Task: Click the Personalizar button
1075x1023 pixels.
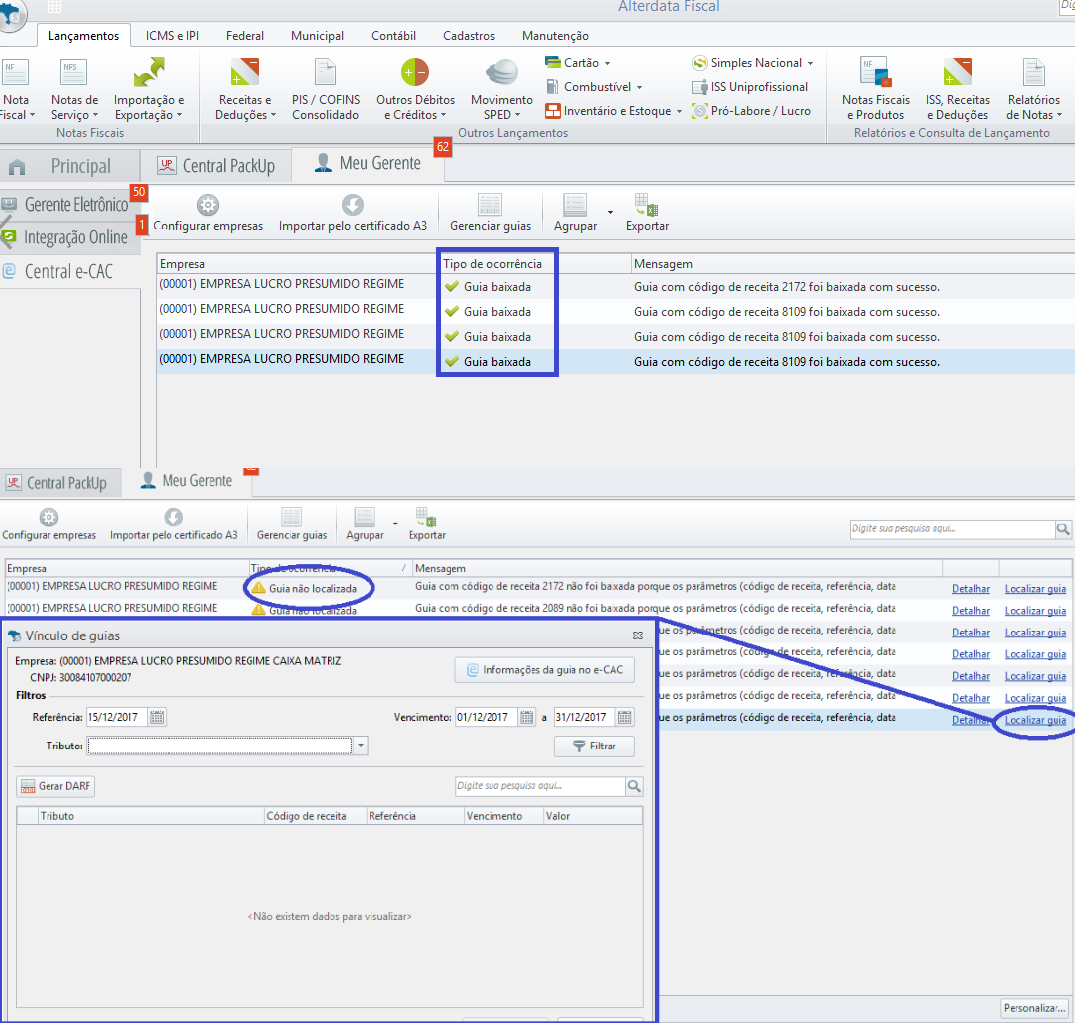Action: click(1035, 1008)
